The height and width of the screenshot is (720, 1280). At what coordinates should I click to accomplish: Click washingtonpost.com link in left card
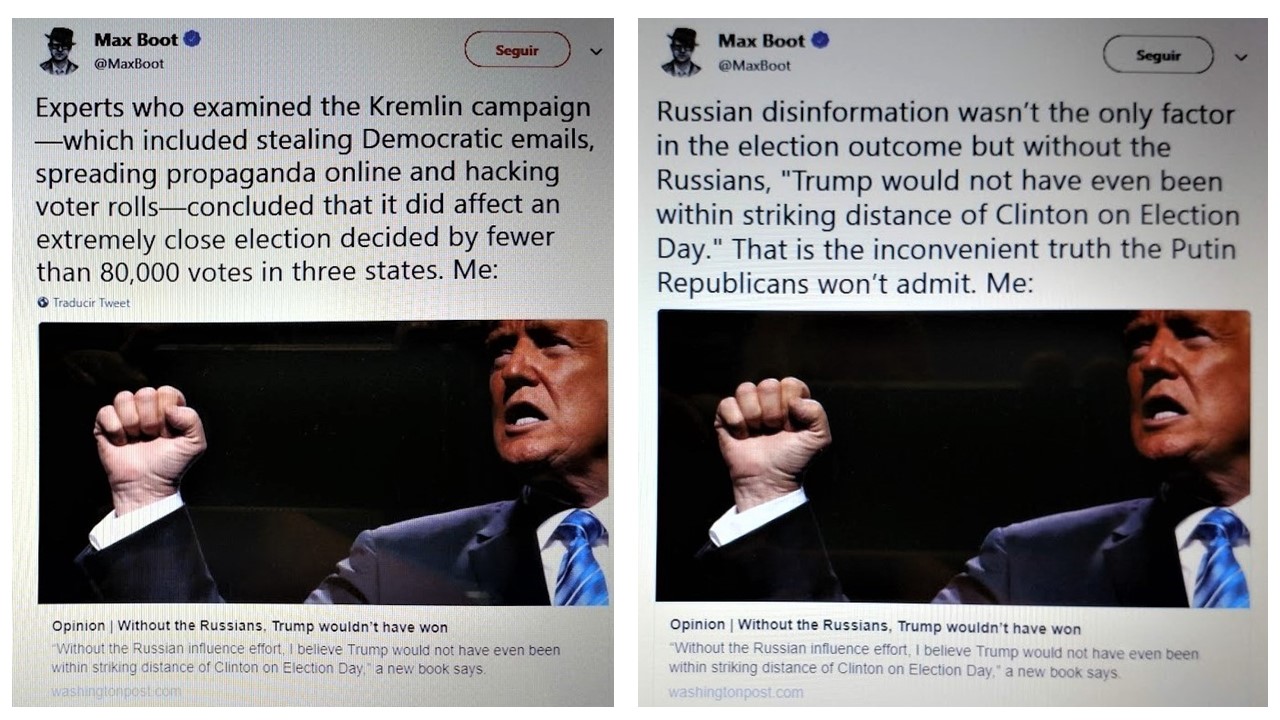(117, 691)
